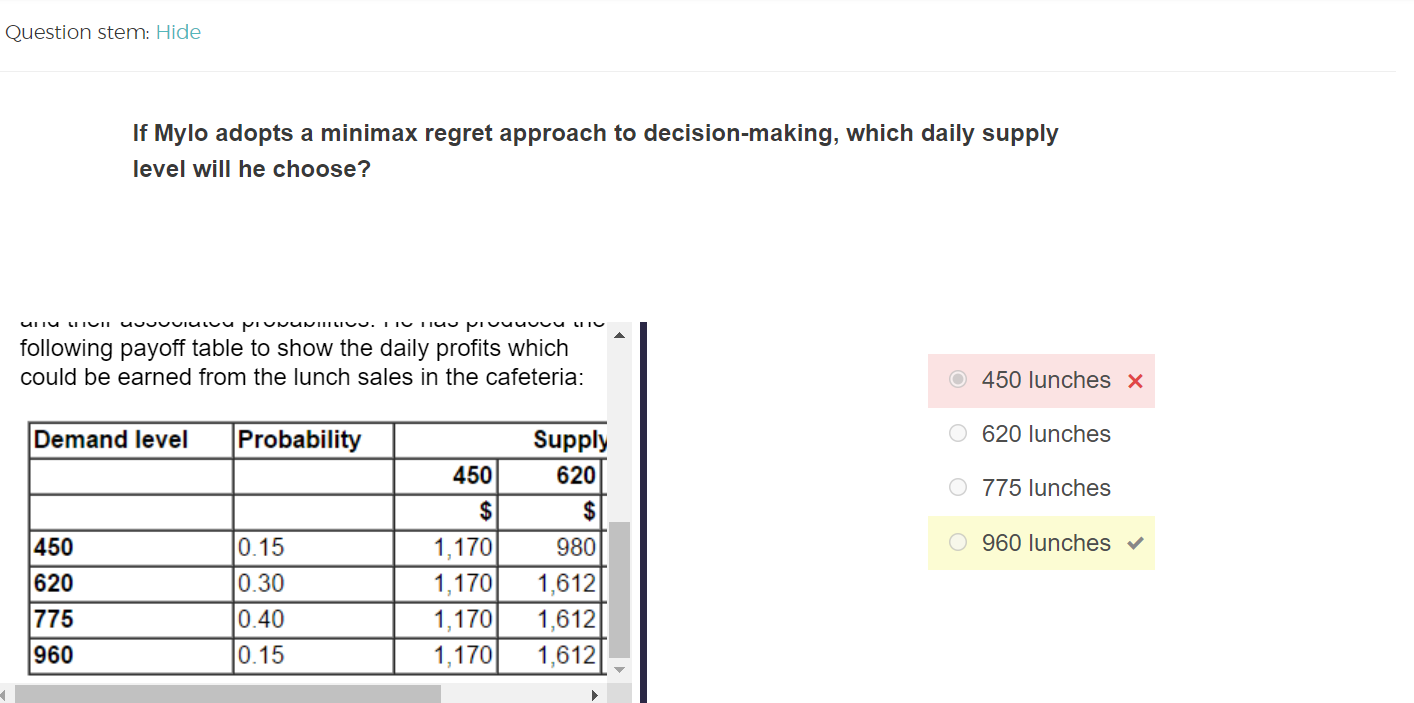
Task: Click the vertical scrollbar thumb of the passage
Action: tap(620, 588)
